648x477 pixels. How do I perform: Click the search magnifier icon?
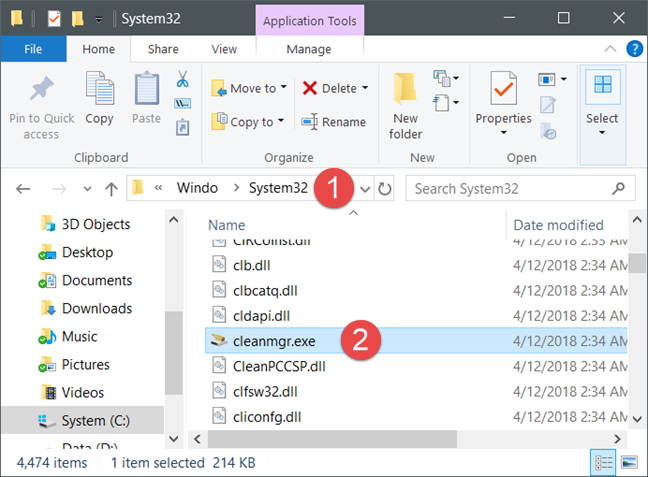pyautogui.click(x=619, y=188)
